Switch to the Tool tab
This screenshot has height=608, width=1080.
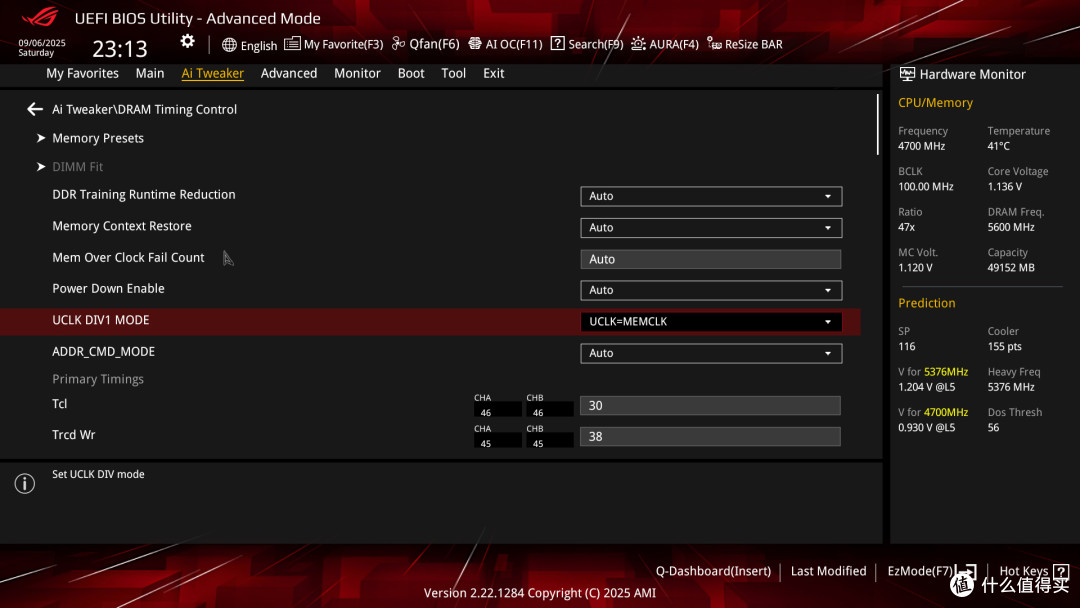click(453, 73)
